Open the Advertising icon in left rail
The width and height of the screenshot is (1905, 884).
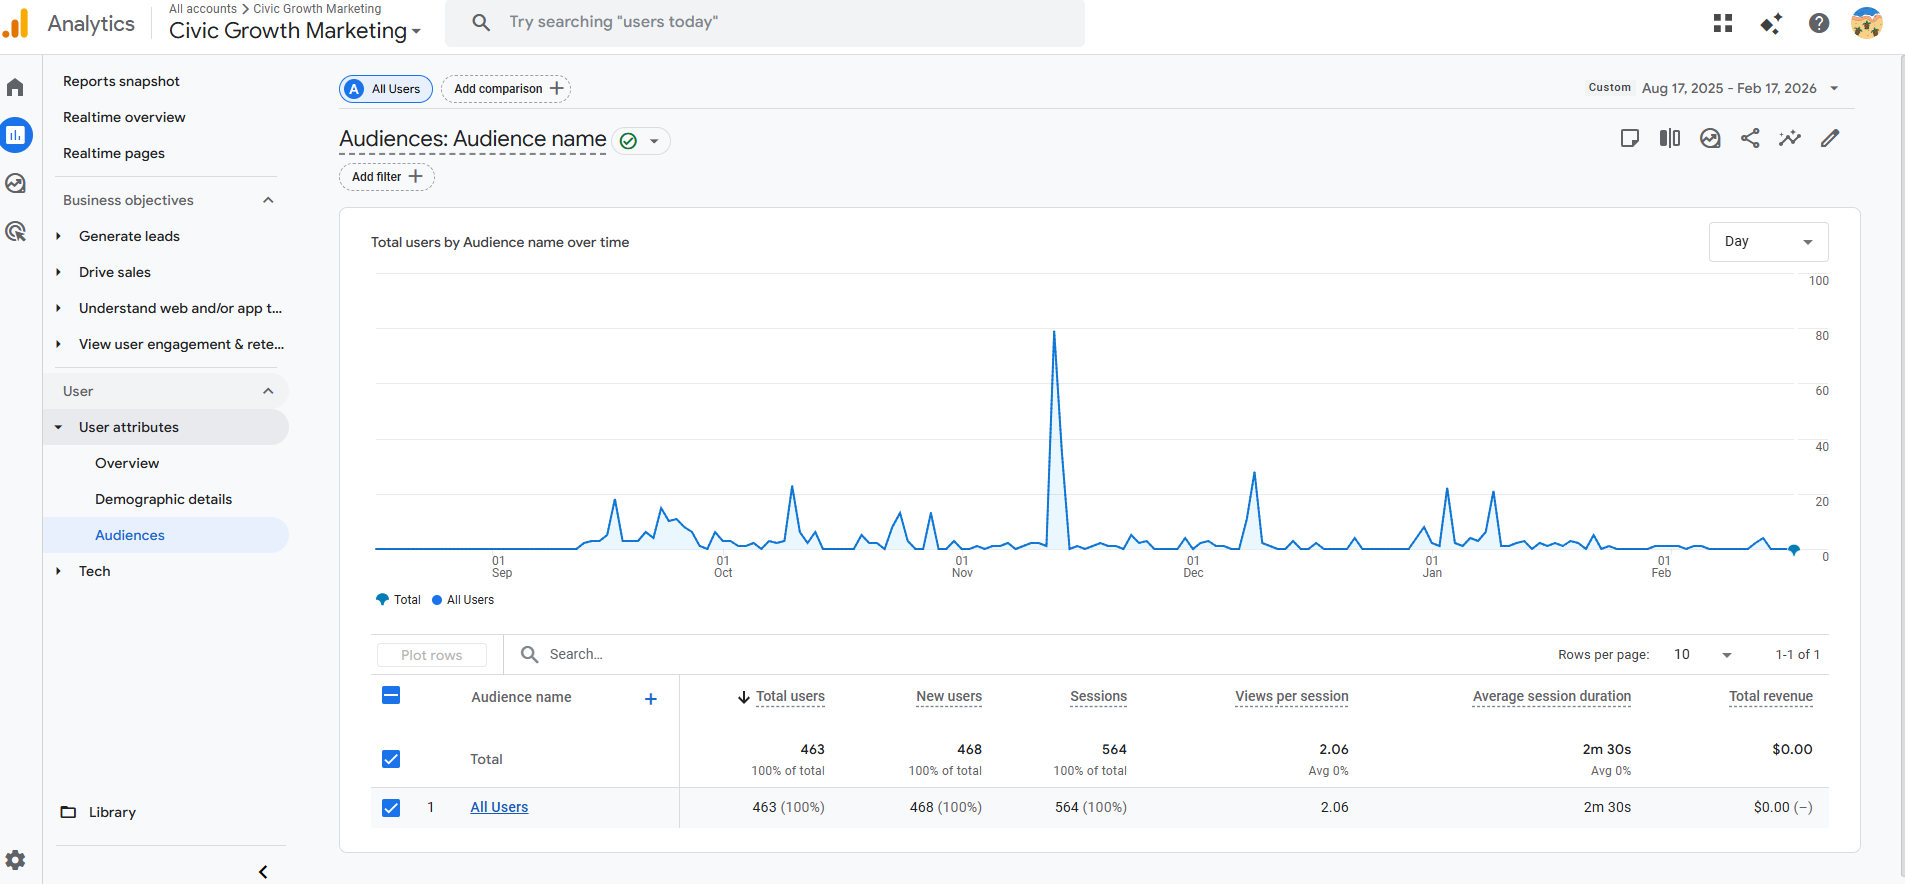click(x=16, y=232)
